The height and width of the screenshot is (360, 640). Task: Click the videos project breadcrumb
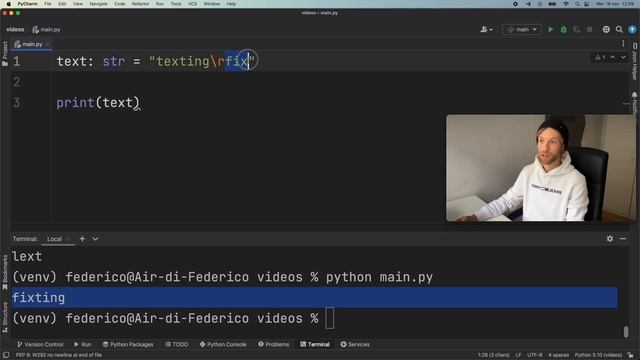pos(15,29)
